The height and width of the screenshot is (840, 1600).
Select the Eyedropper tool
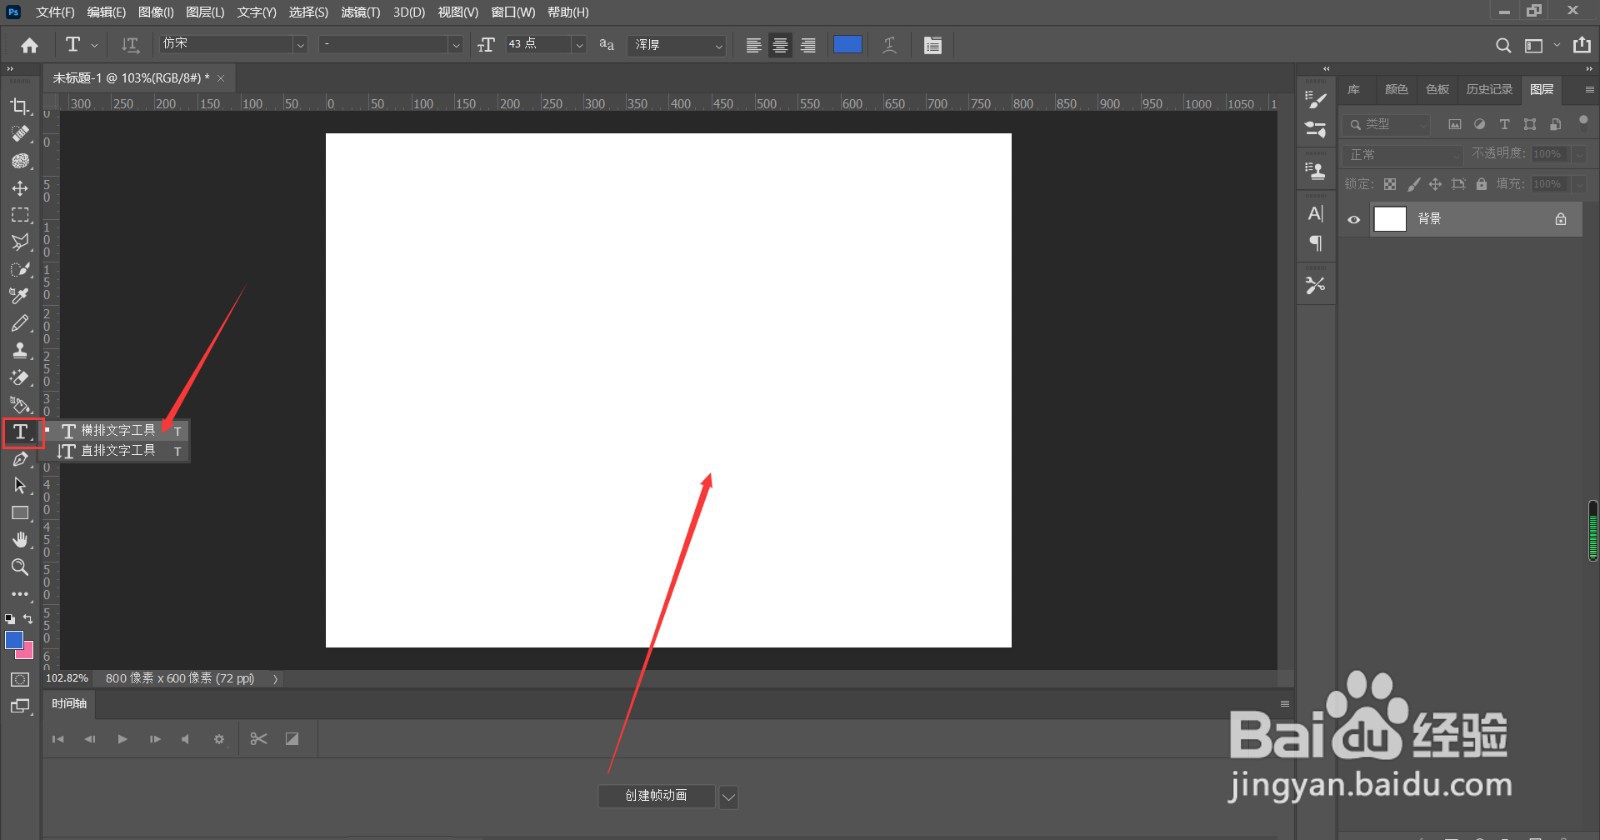20,296
